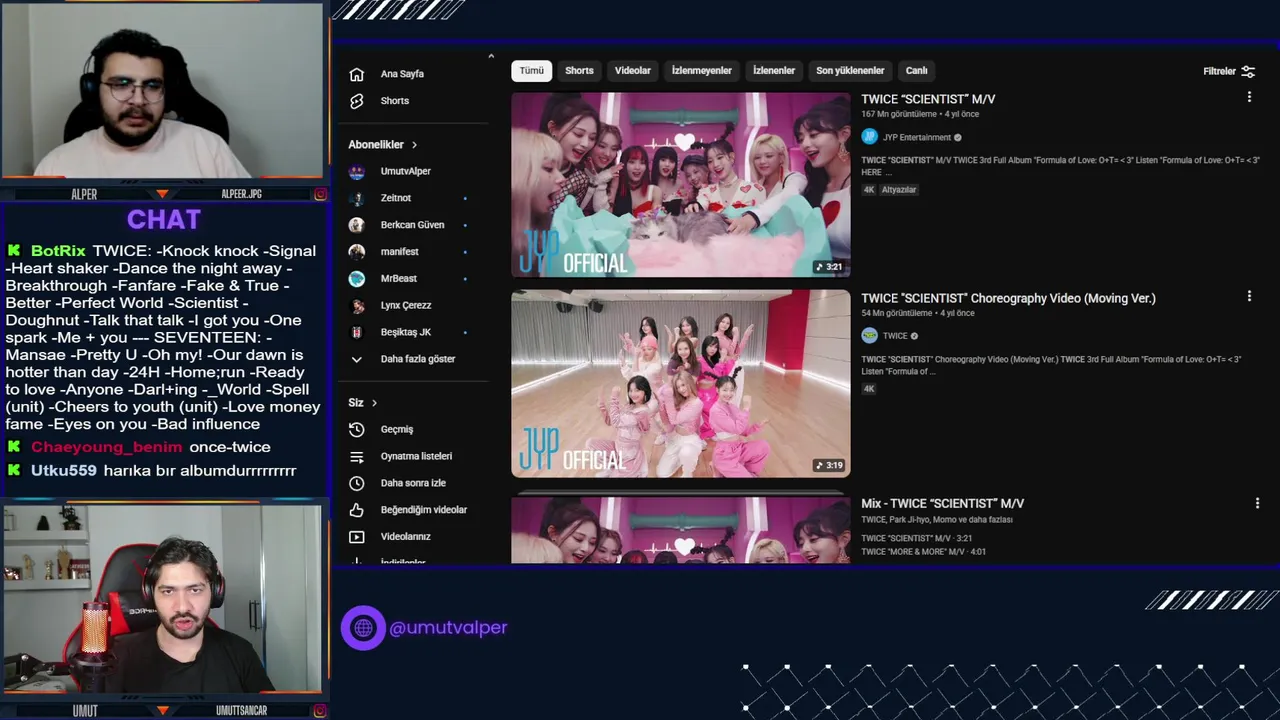Click 4K badge under choreography video
The image size is (1280, 720).
(x=869, y=389)
